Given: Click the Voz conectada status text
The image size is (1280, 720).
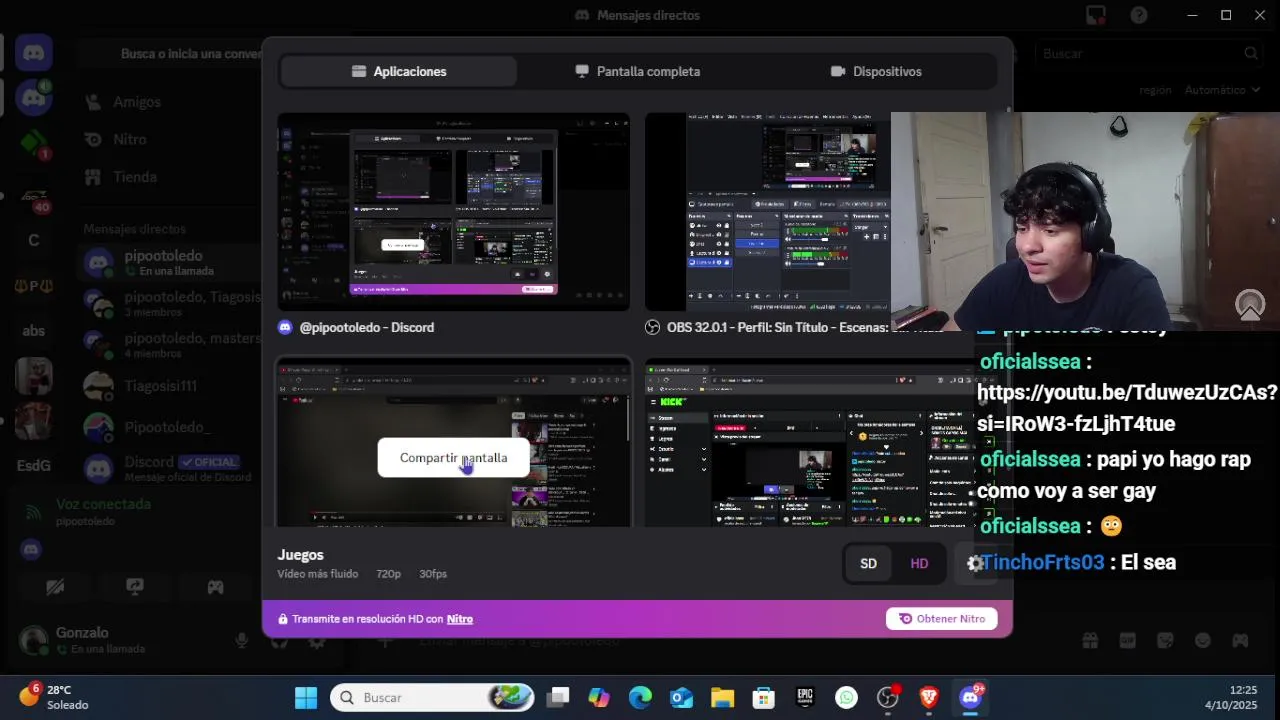Looking at the screenshot, I should [103, 504].
